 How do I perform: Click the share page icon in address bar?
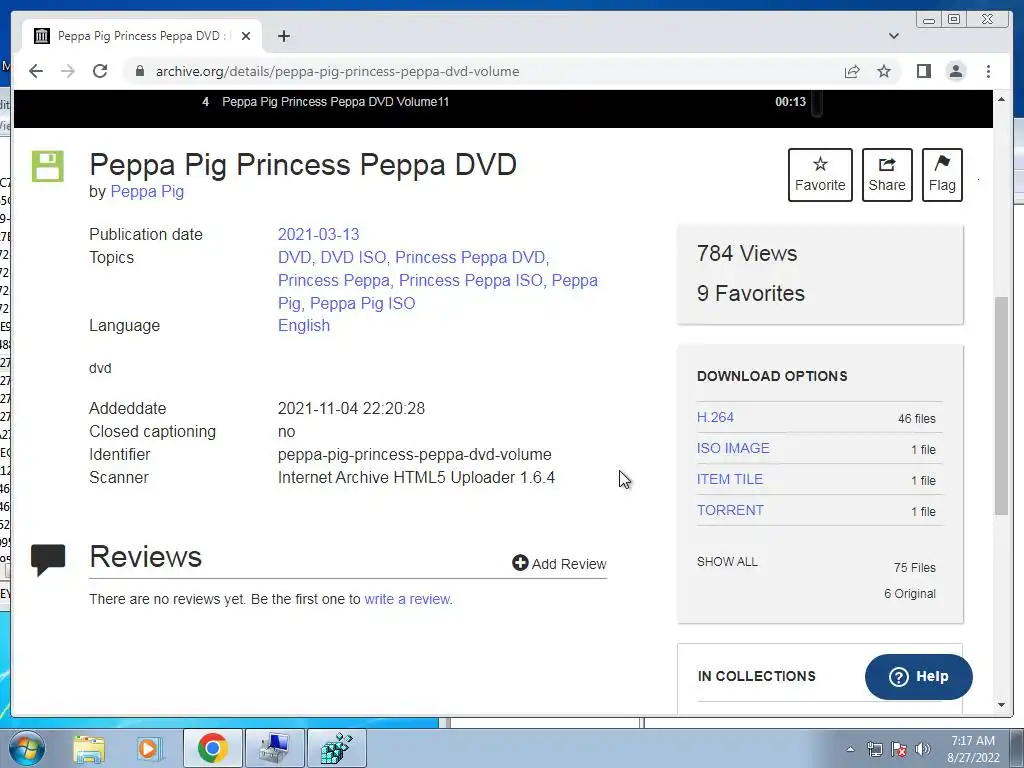[852, 71]
